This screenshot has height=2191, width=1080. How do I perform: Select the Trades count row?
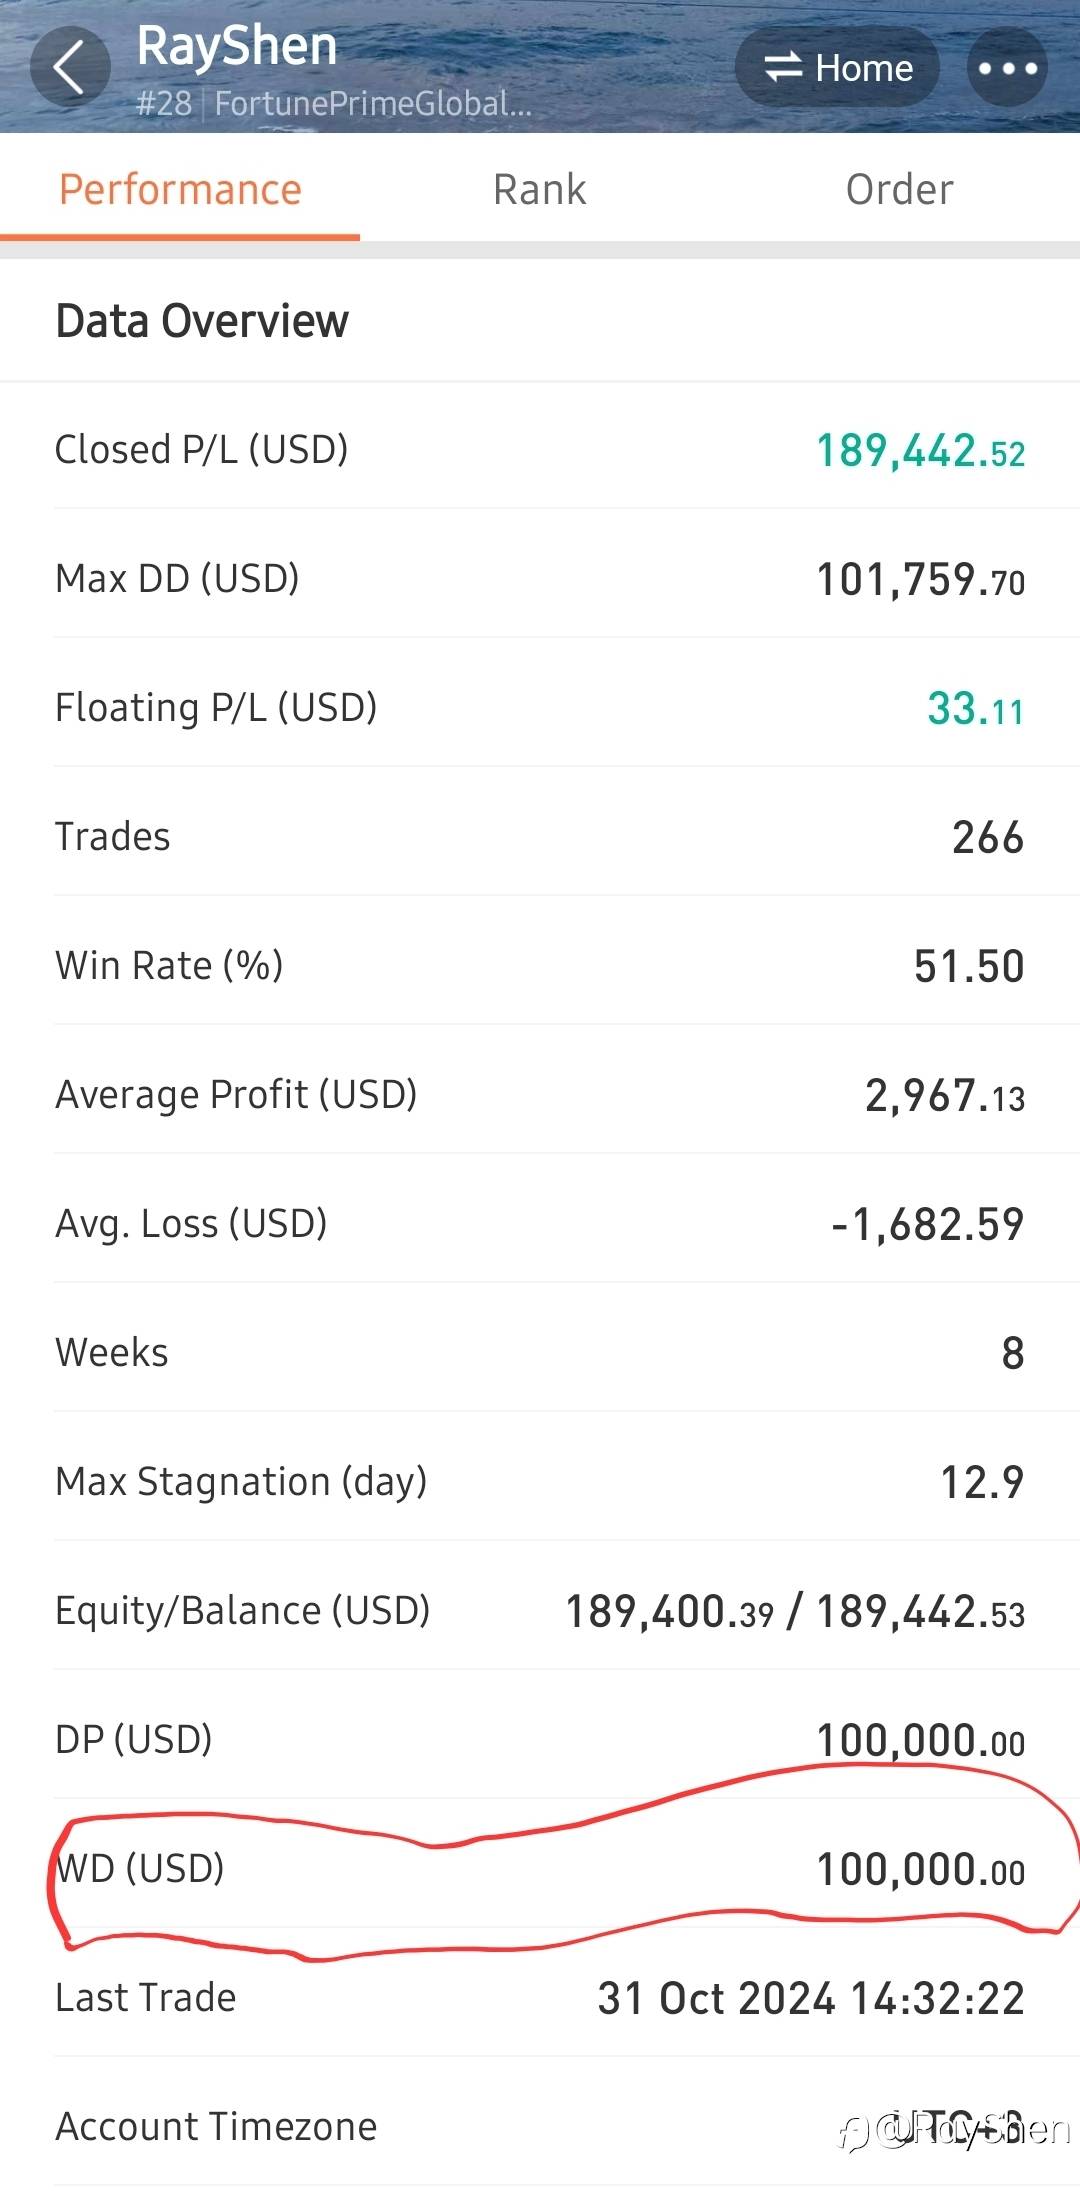point(540,837)
